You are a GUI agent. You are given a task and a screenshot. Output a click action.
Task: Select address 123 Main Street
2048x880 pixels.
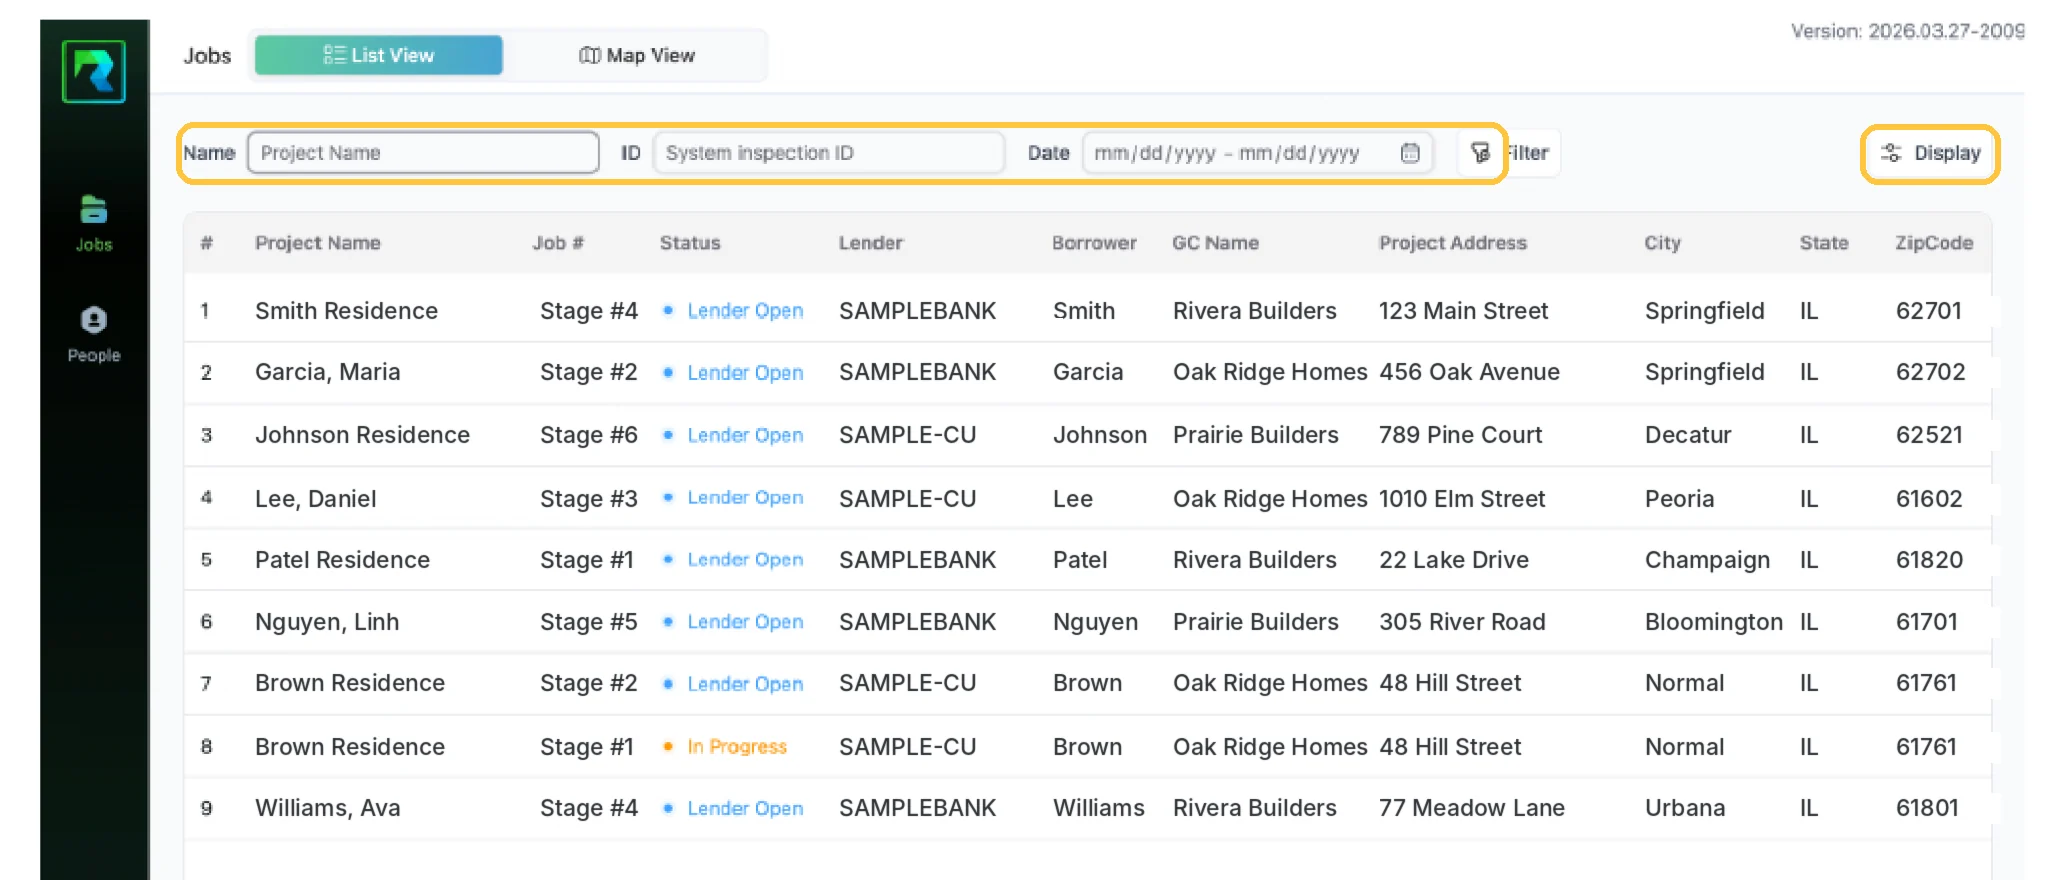coord(1463,311)
